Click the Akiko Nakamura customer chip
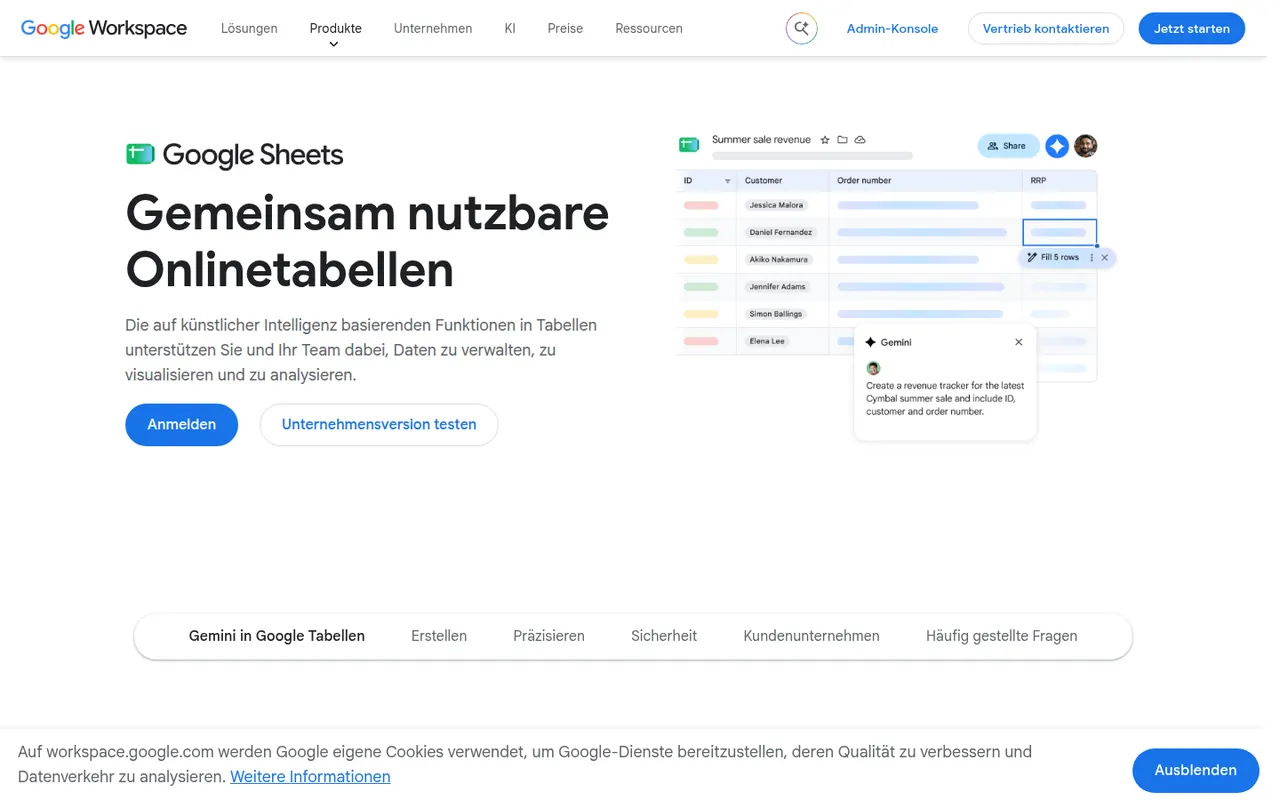The height and width of the screenshot is (800, 1280). pos(778,259)
